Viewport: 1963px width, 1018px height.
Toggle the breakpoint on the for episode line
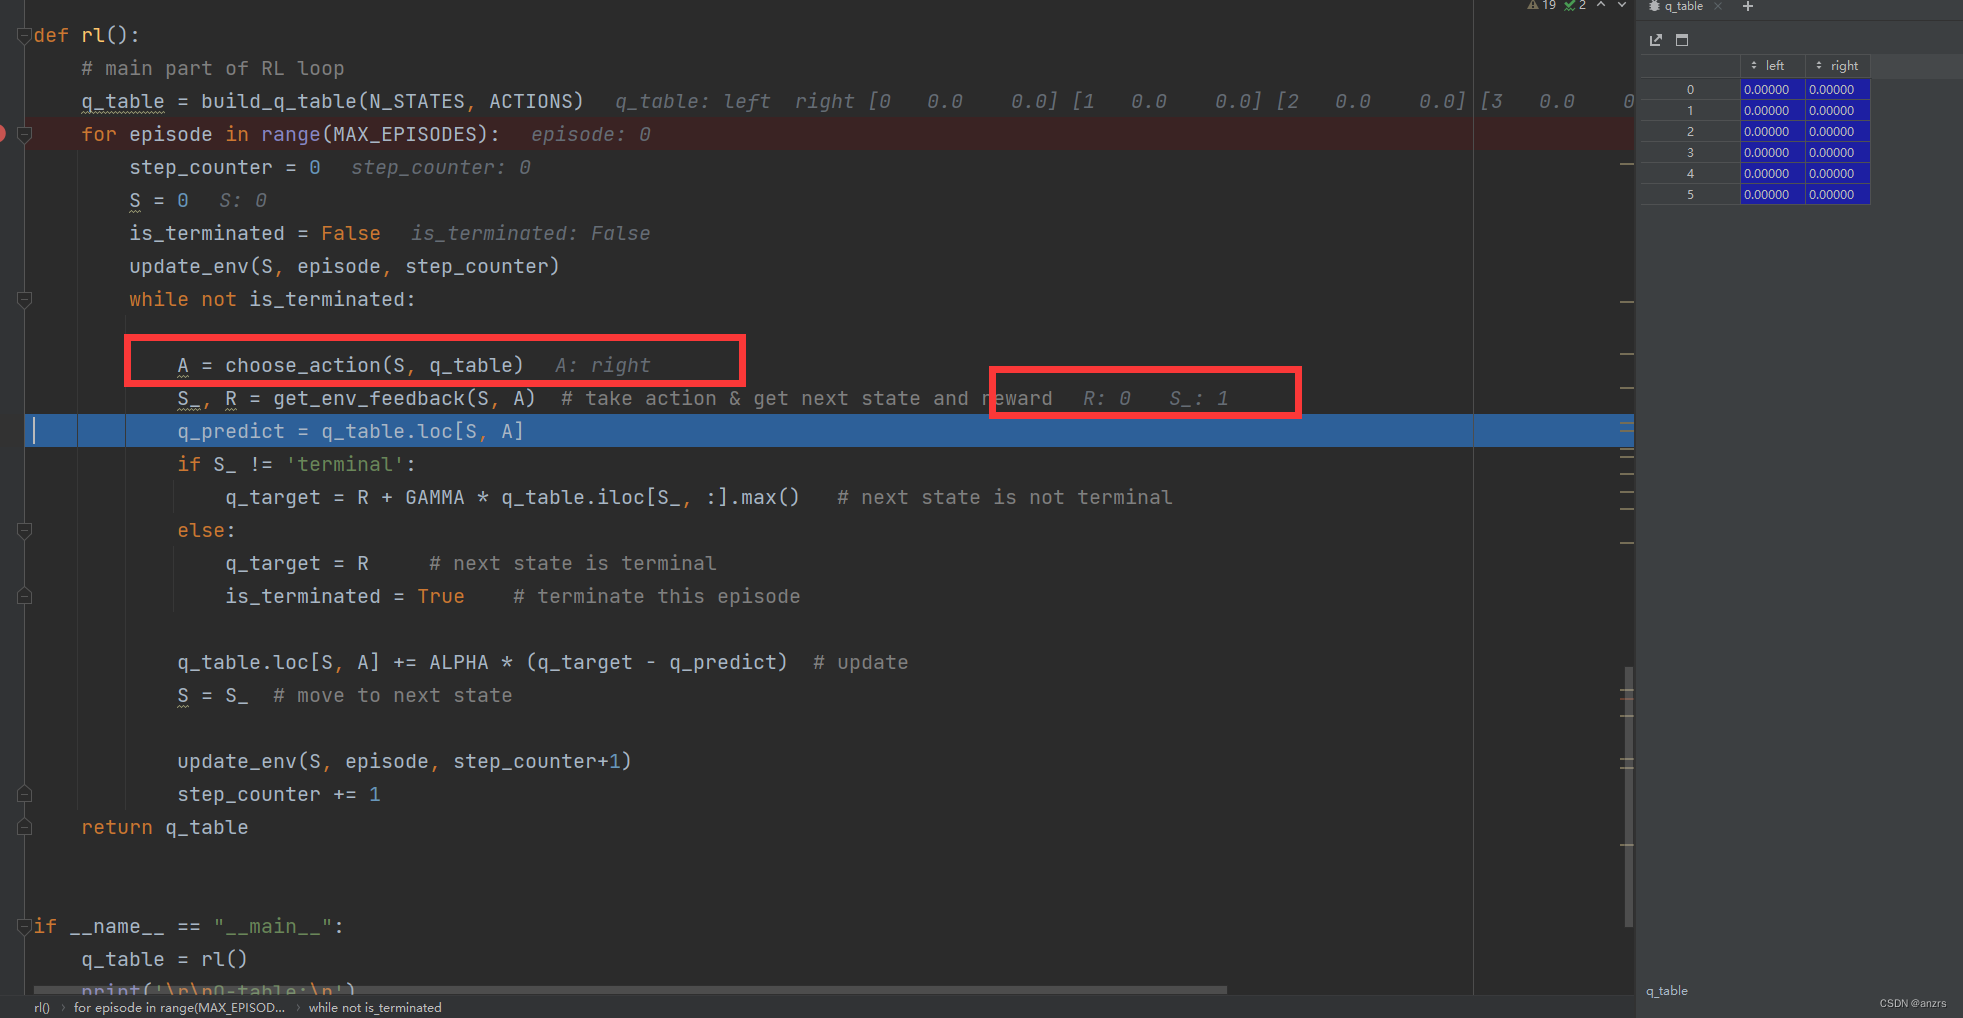tap(5, 132)
